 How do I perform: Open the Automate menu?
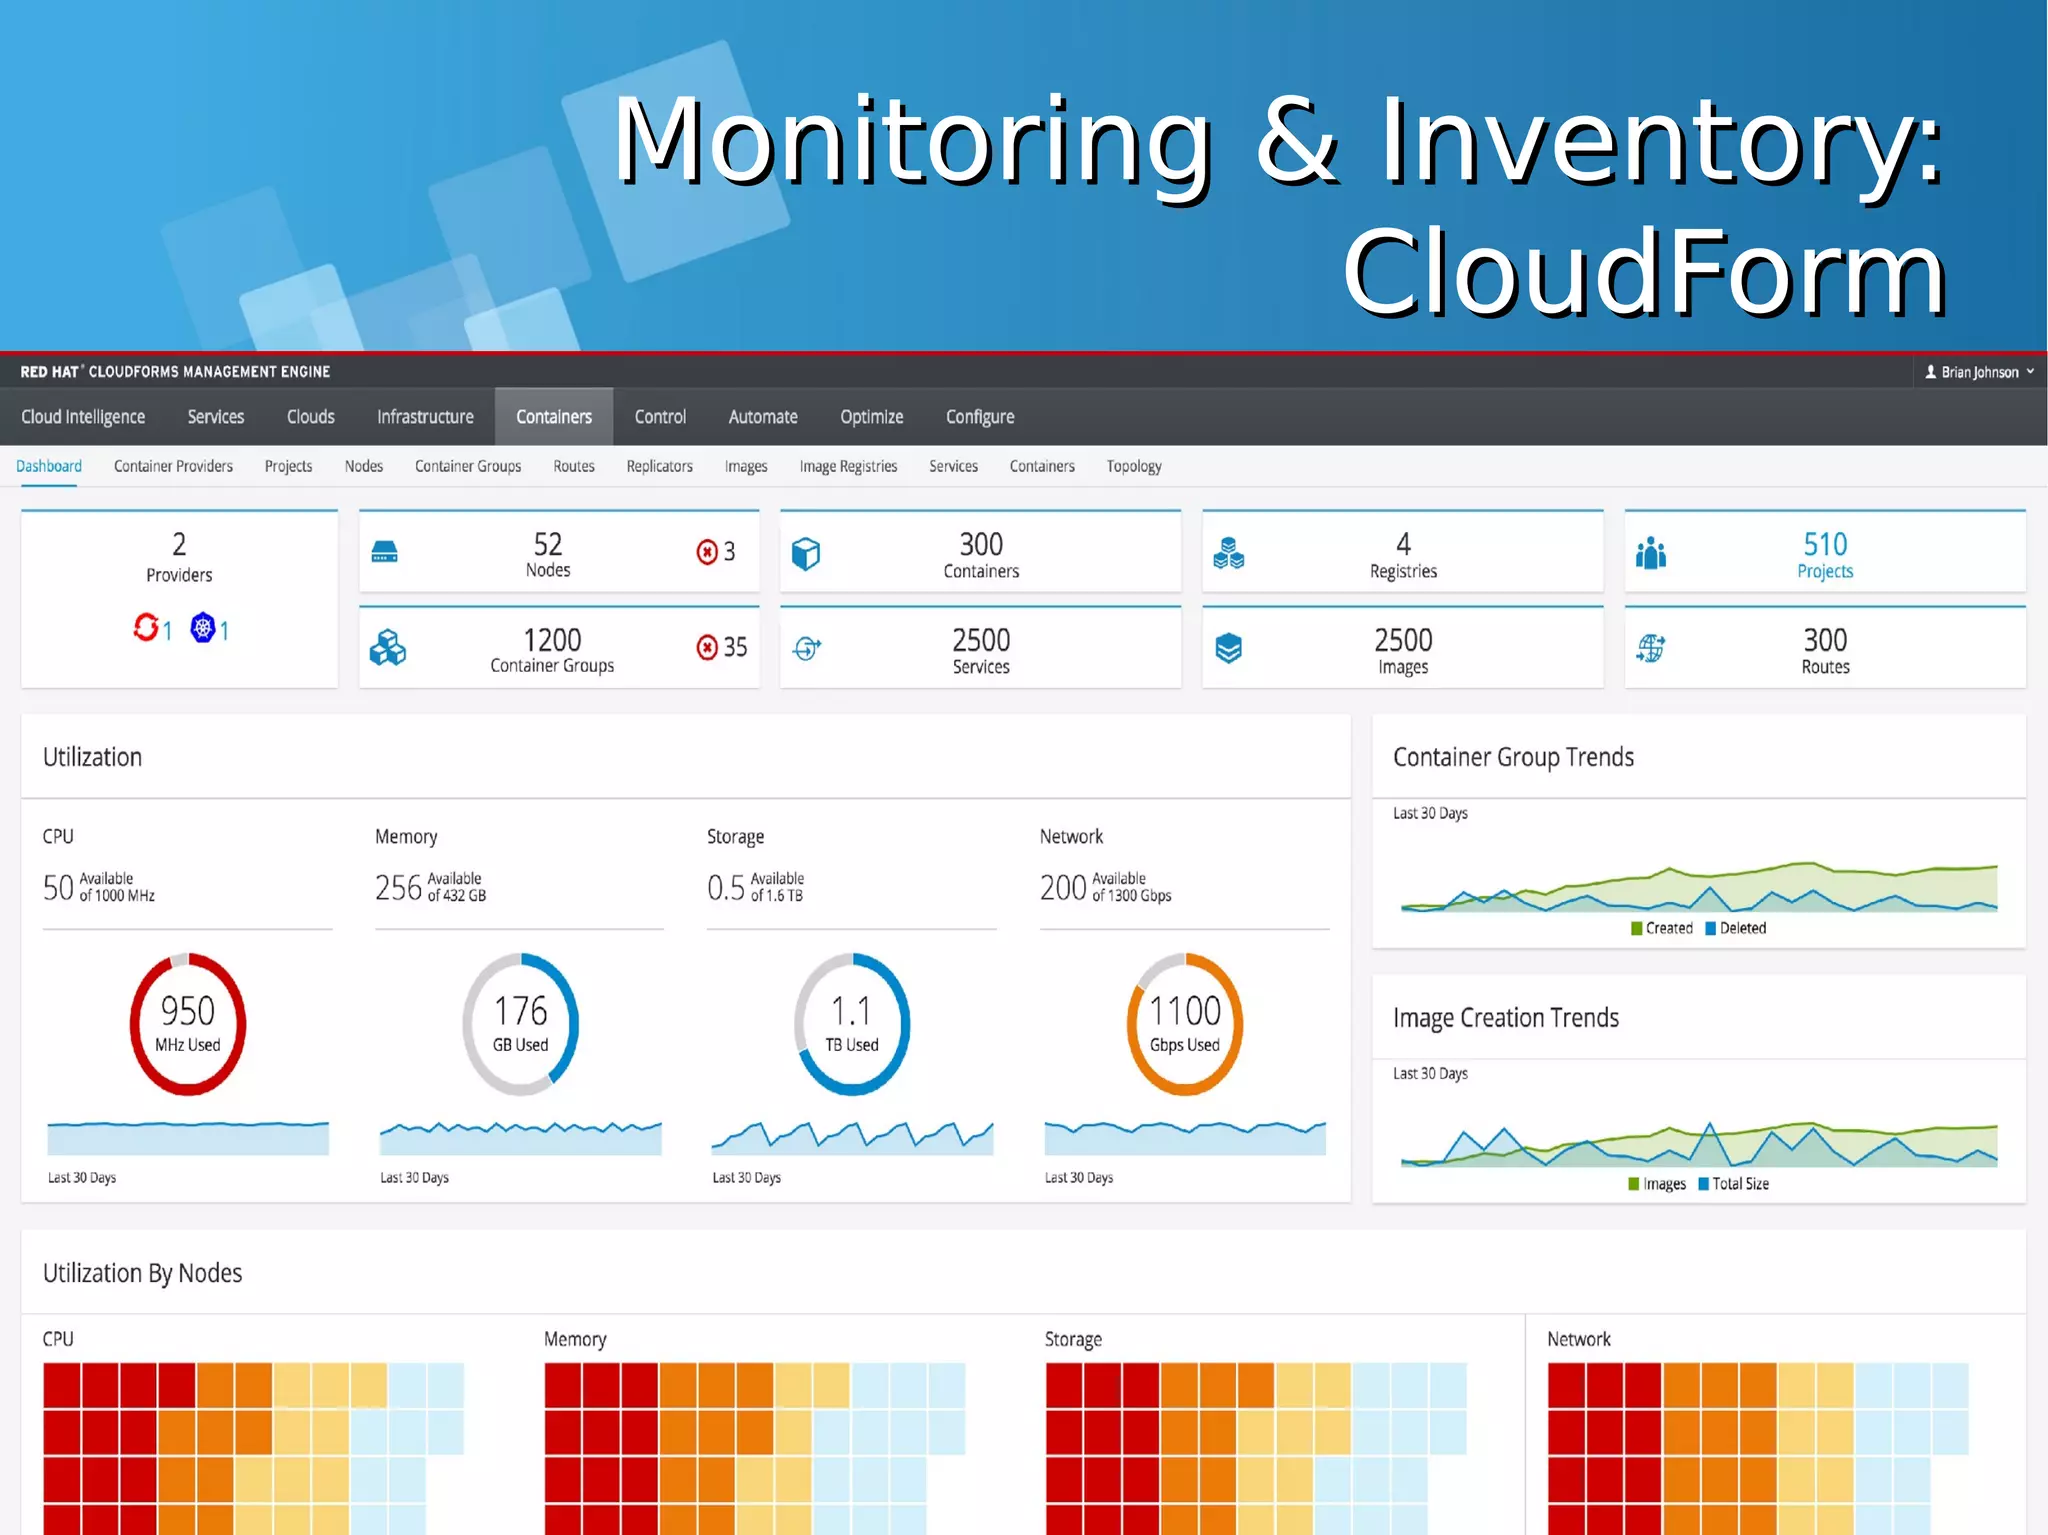[763, 417]
